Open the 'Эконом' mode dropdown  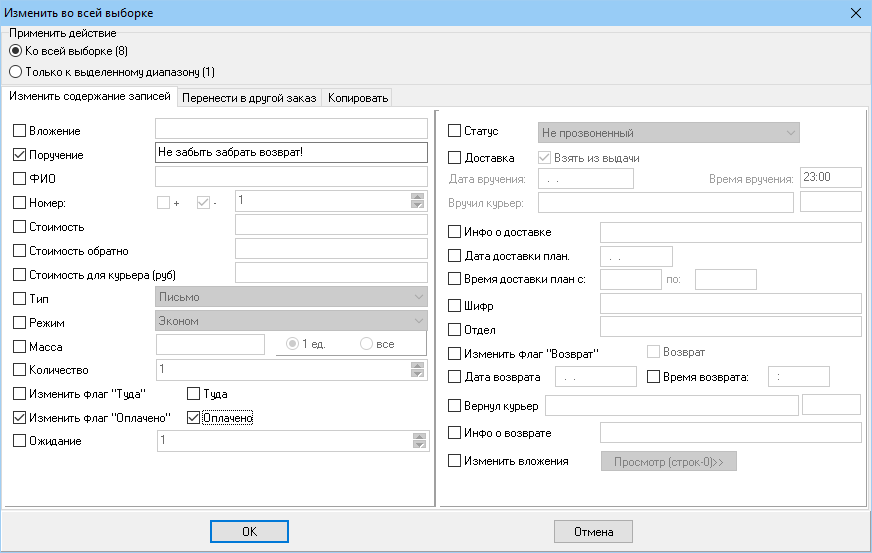pos(291,321)
